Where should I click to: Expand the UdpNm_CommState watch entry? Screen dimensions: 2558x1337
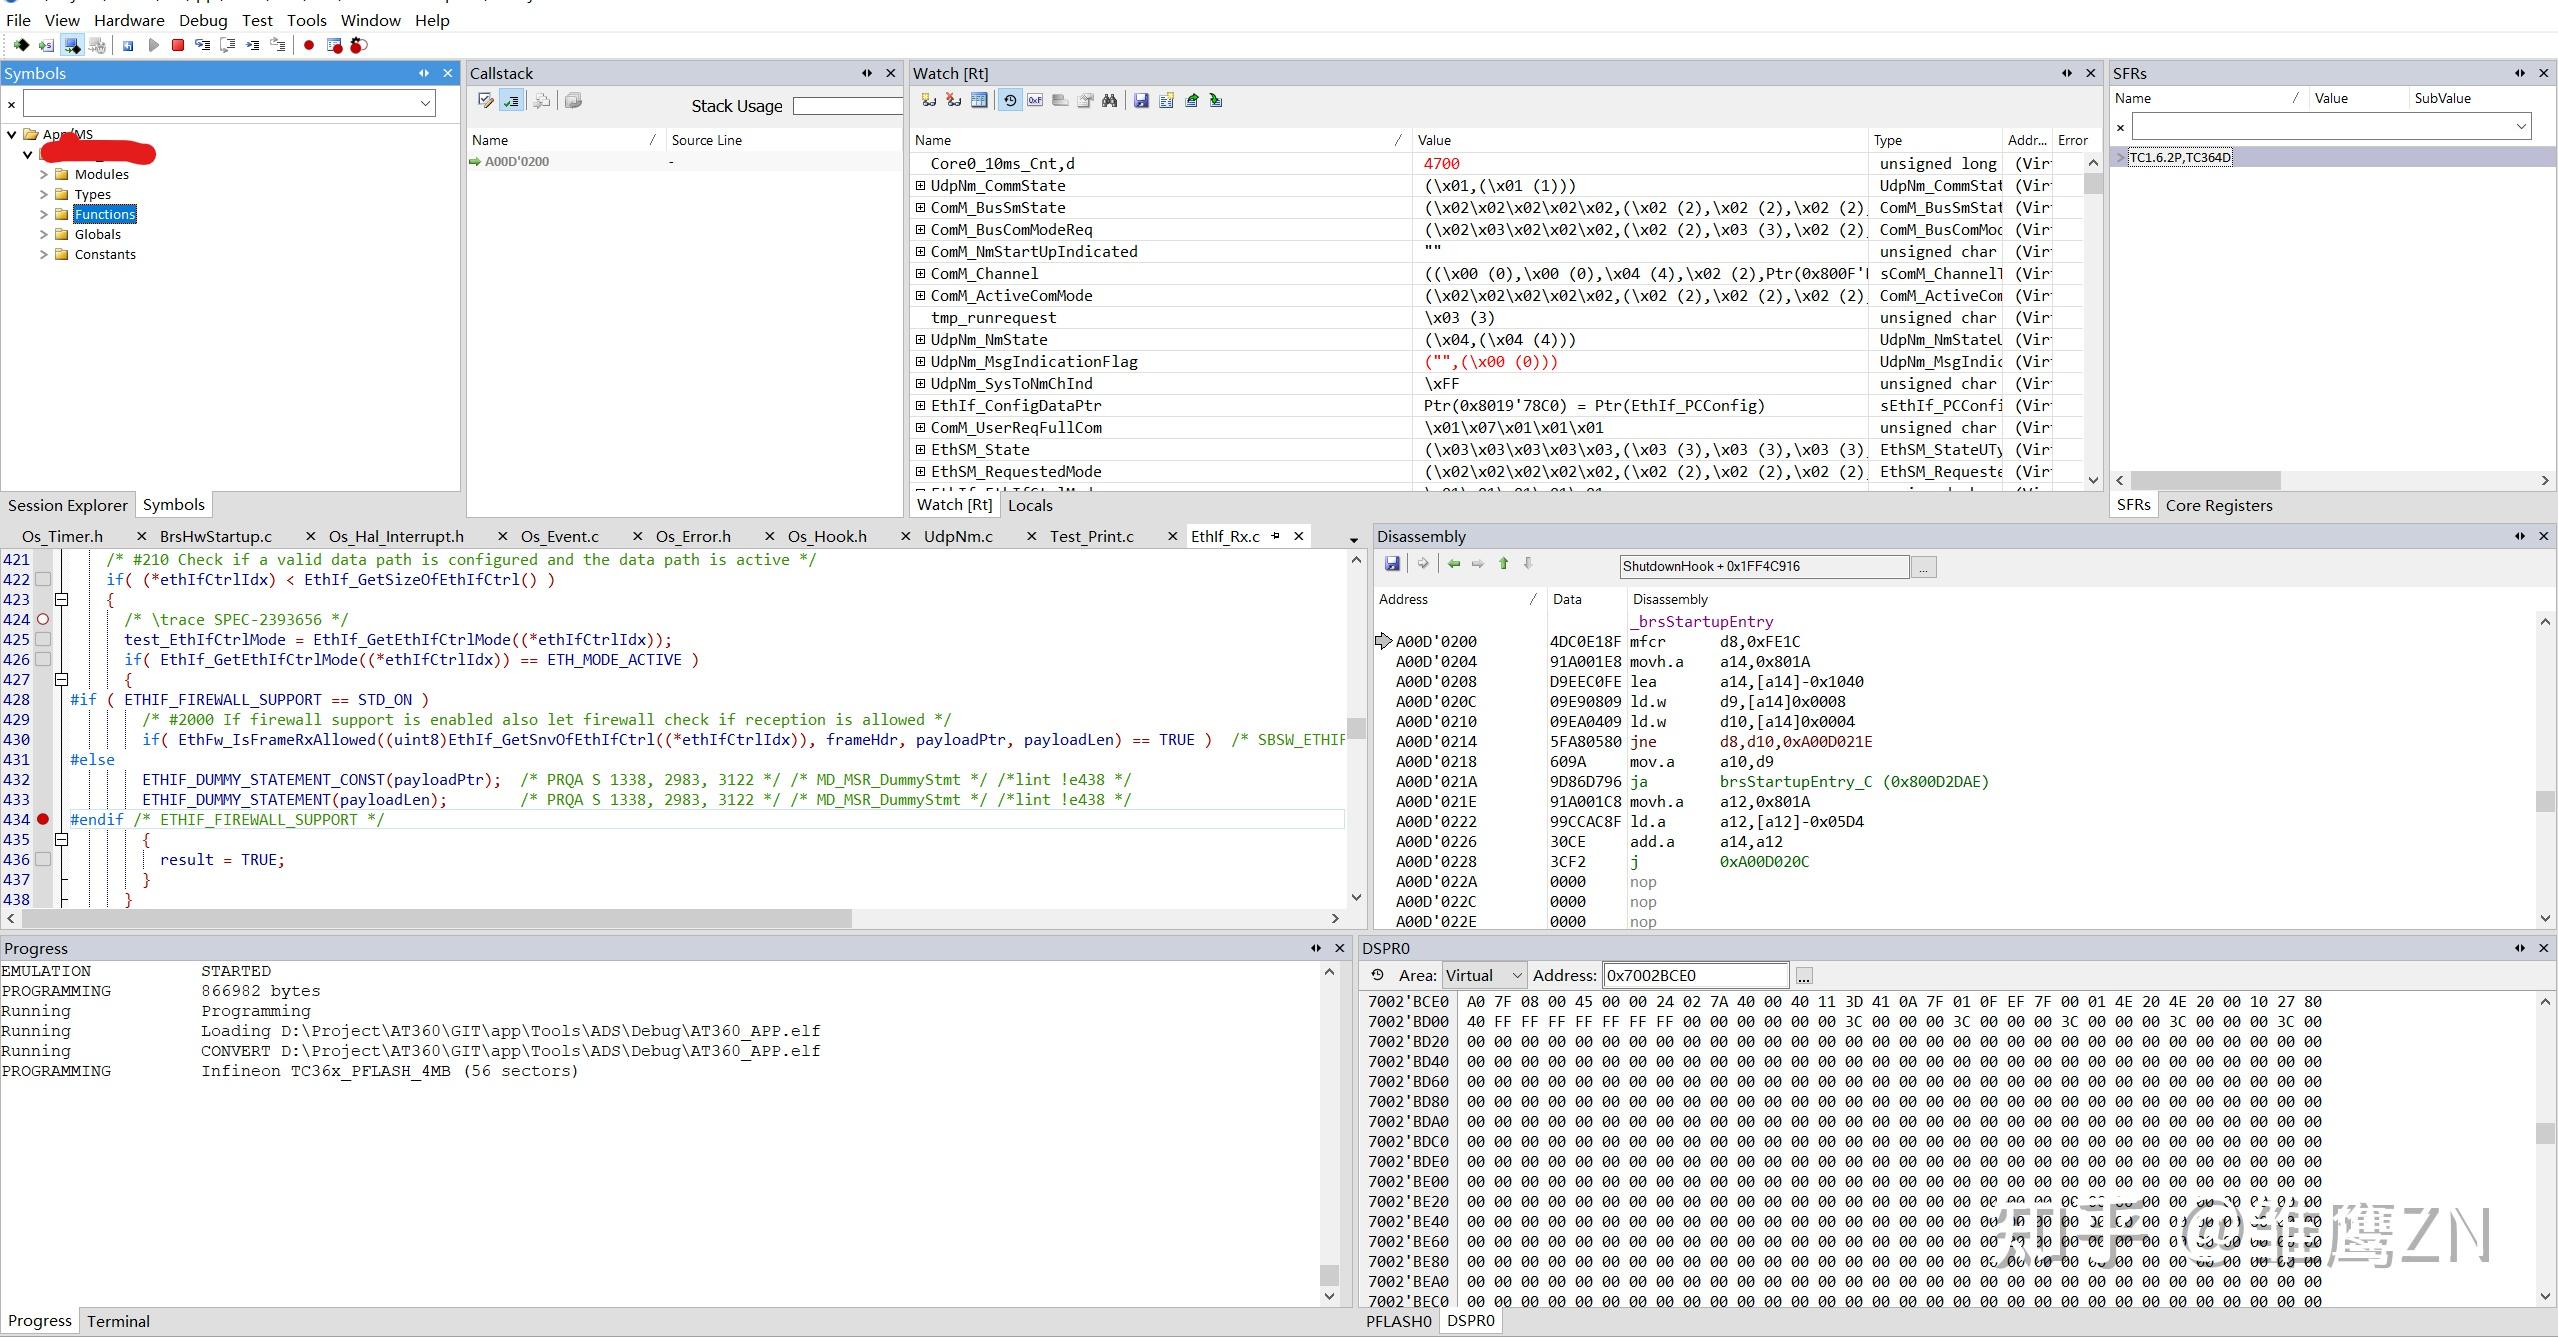[921, 185]
